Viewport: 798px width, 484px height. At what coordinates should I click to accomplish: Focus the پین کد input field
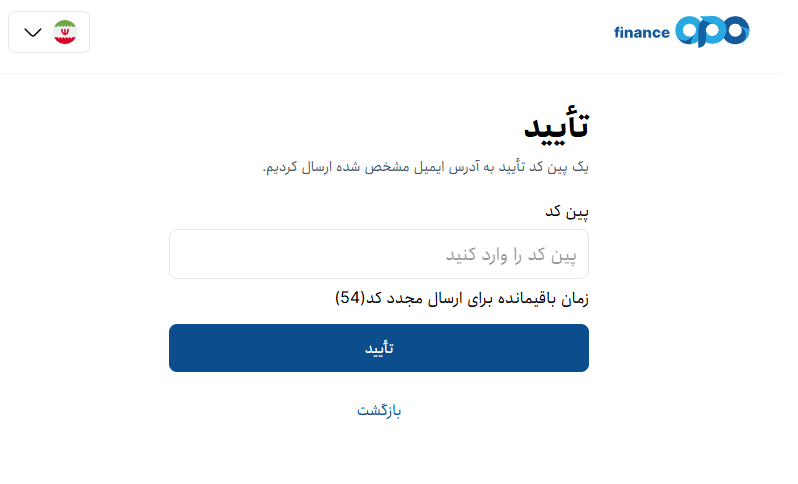click(378, 254)
